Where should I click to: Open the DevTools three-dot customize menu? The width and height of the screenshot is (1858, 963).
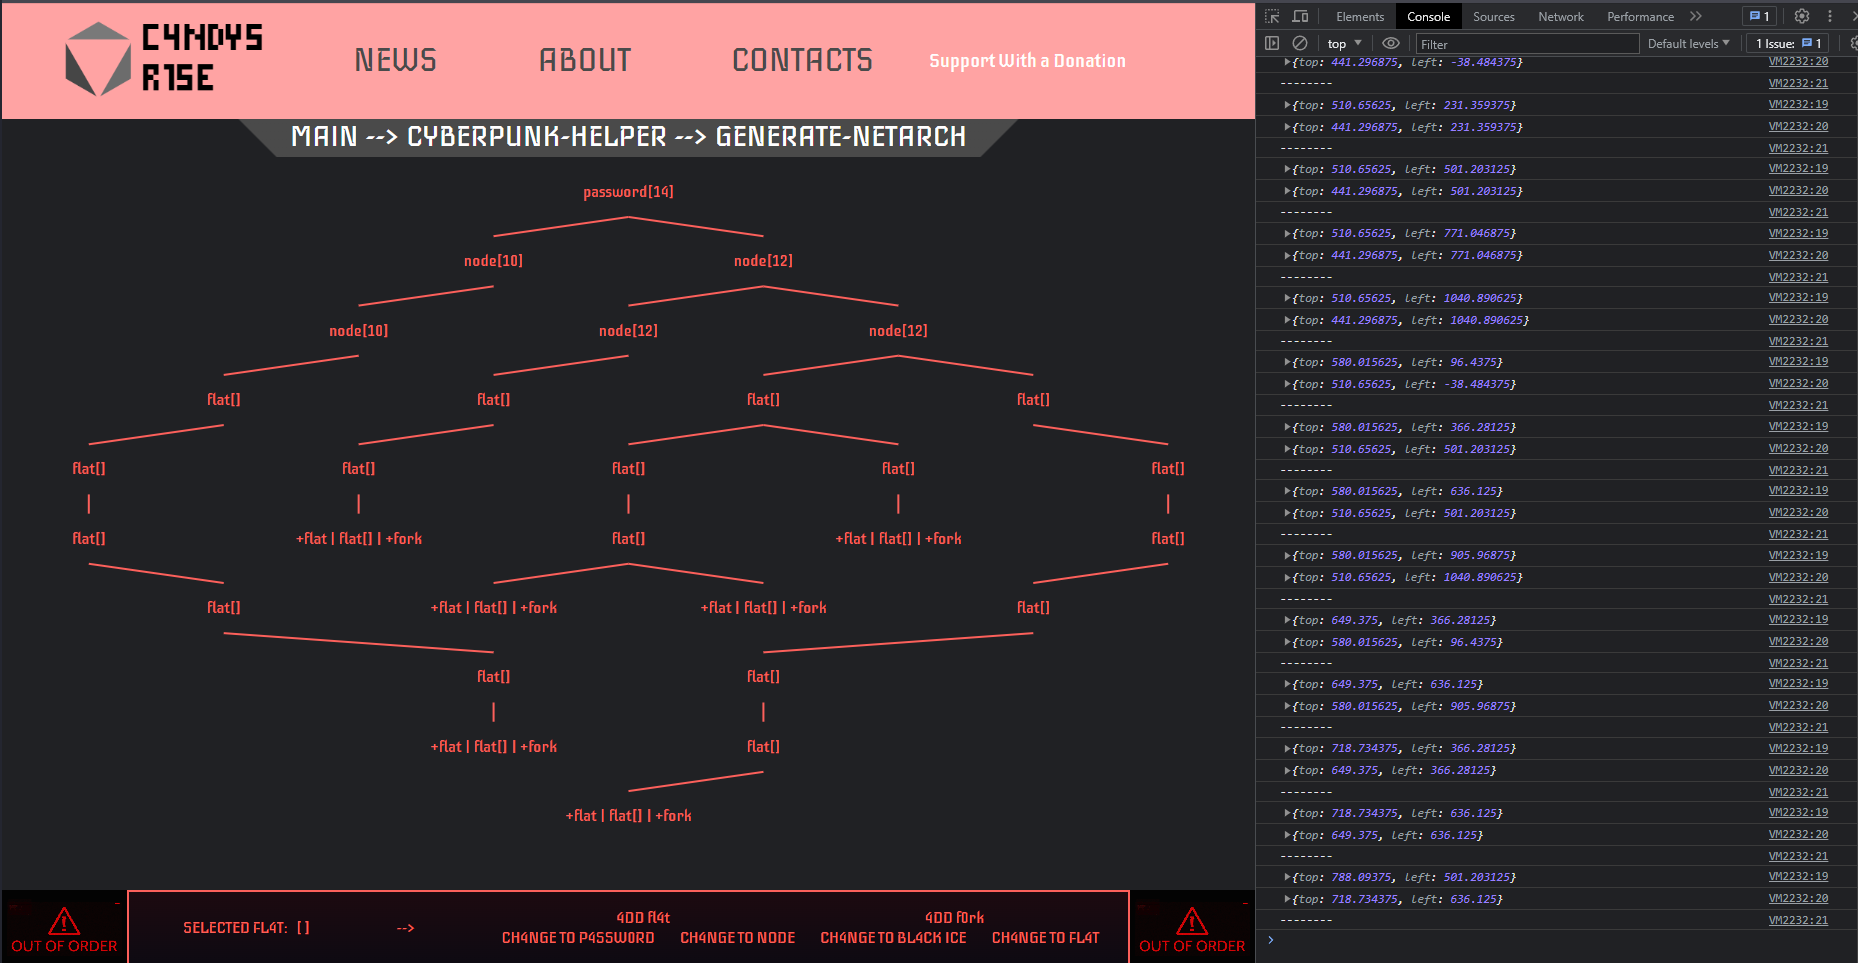click(x=1830, y=16)
